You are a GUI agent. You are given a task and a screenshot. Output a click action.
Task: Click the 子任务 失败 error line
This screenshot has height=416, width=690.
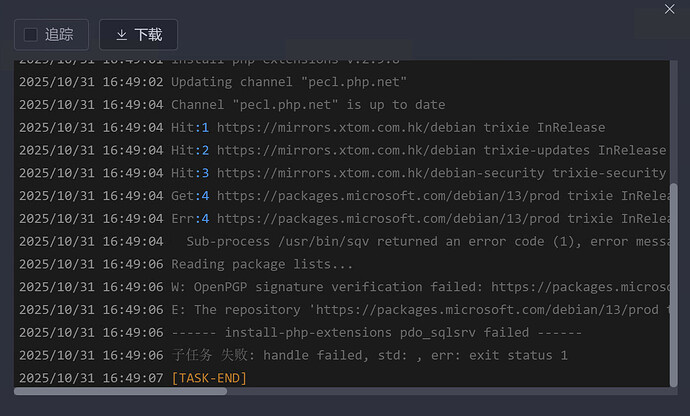coord(369,355)
